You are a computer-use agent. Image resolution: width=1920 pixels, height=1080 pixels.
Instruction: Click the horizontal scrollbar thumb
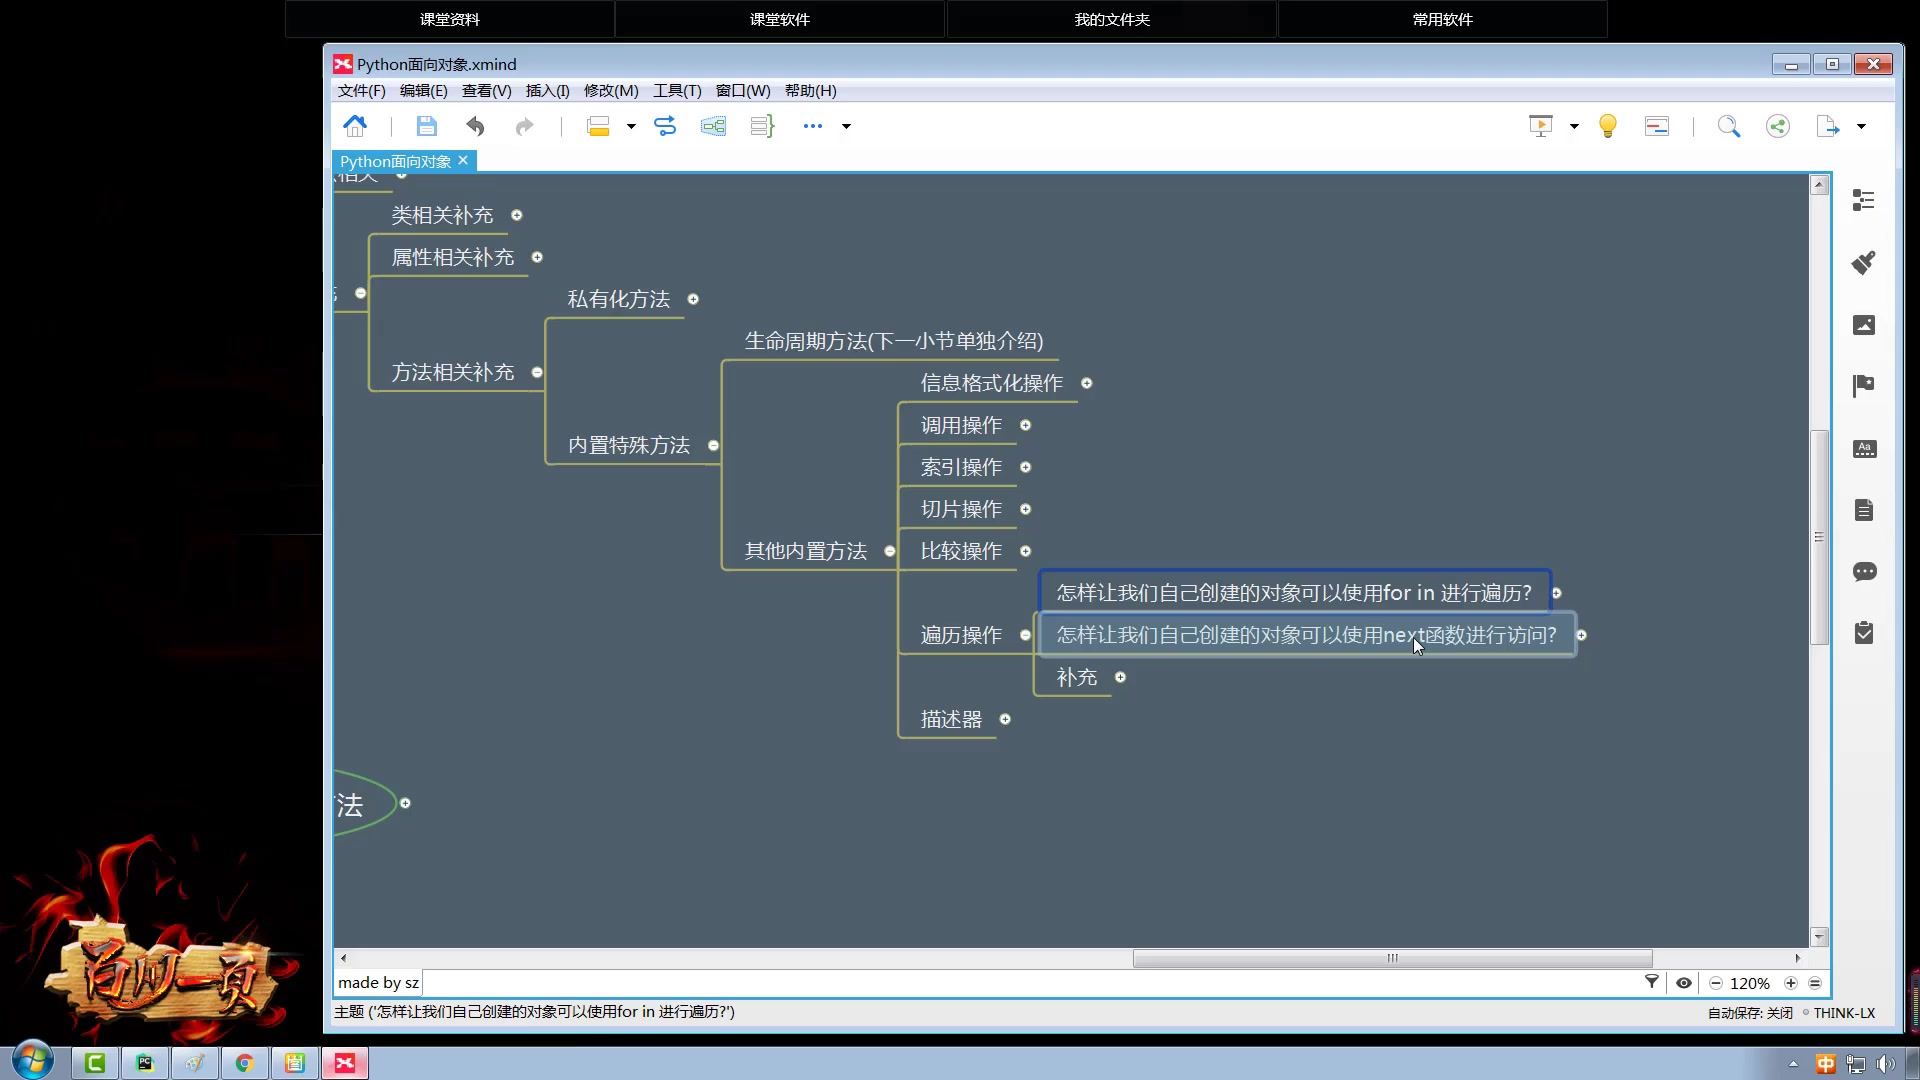(1391, 958)
